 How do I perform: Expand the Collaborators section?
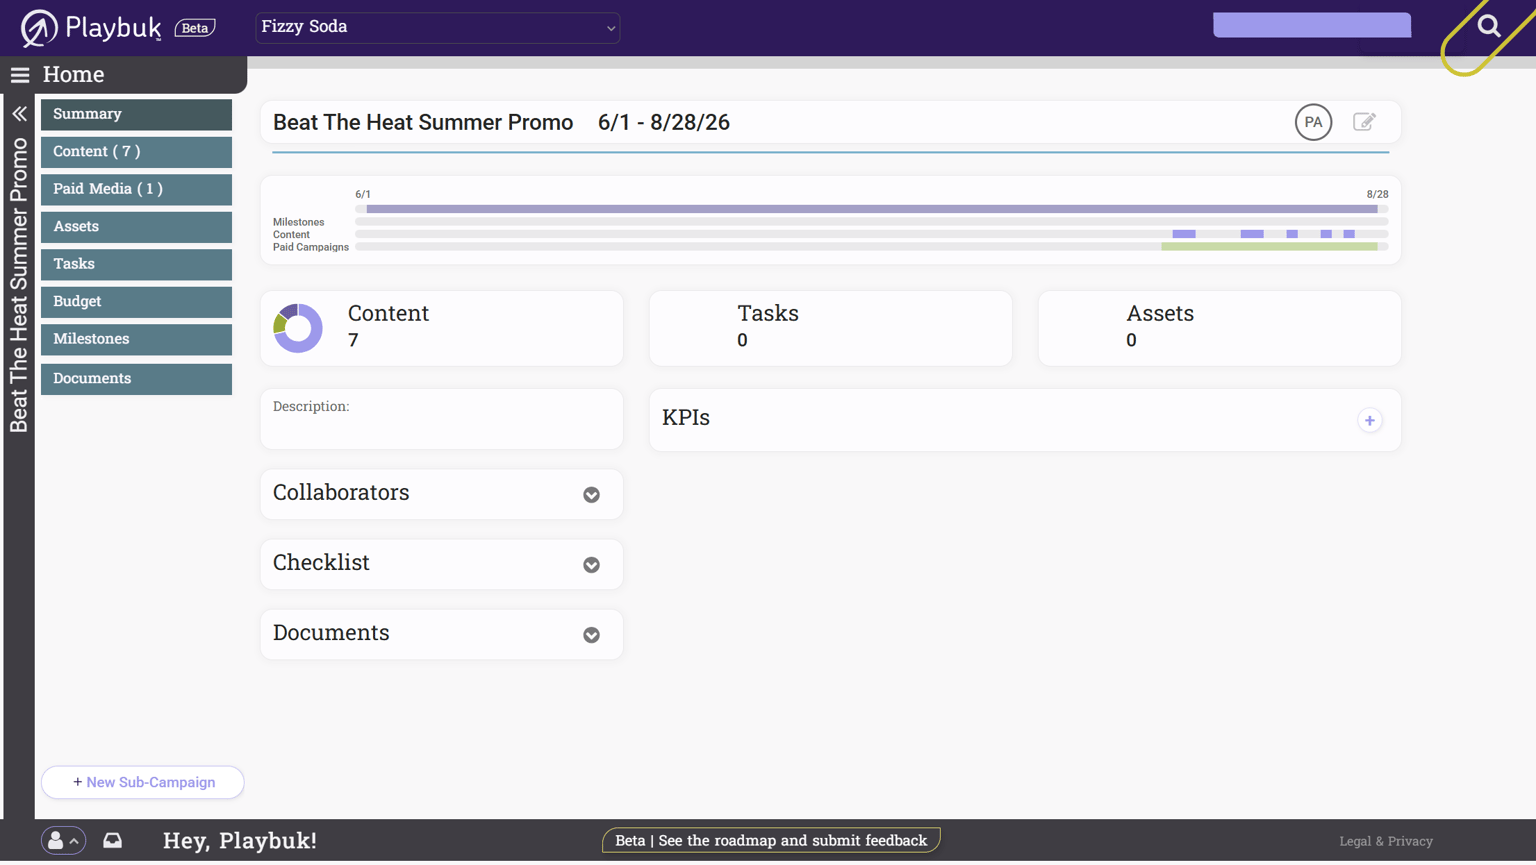pyautogui.click(x=591, y=495)
